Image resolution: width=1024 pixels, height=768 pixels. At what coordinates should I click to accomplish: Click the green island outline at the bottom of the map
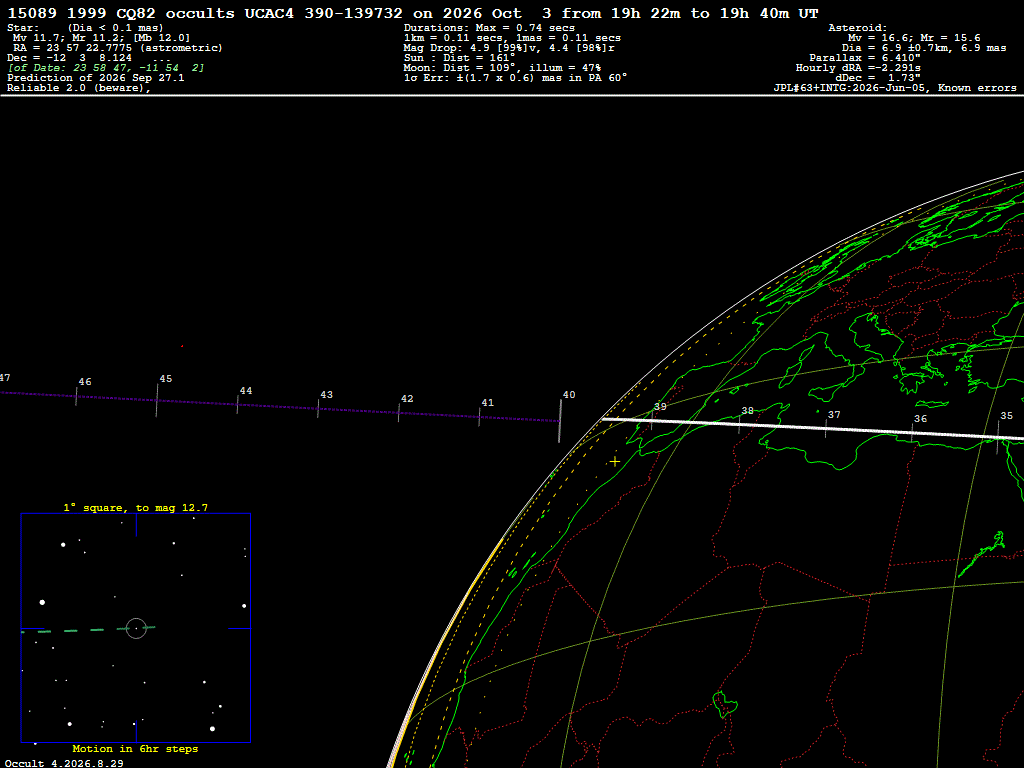click(724, 705)
